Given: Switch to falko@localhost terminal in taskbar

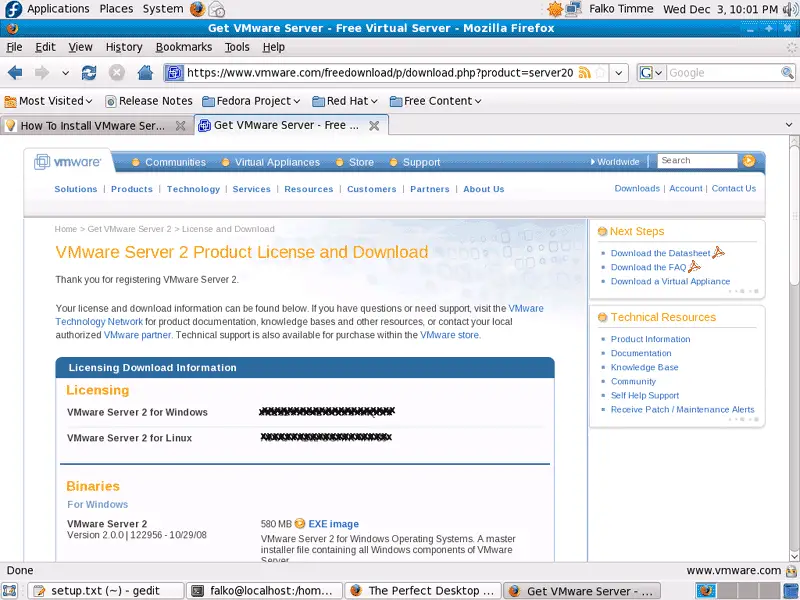Looking at the screenshot, I should coord(264,591).
